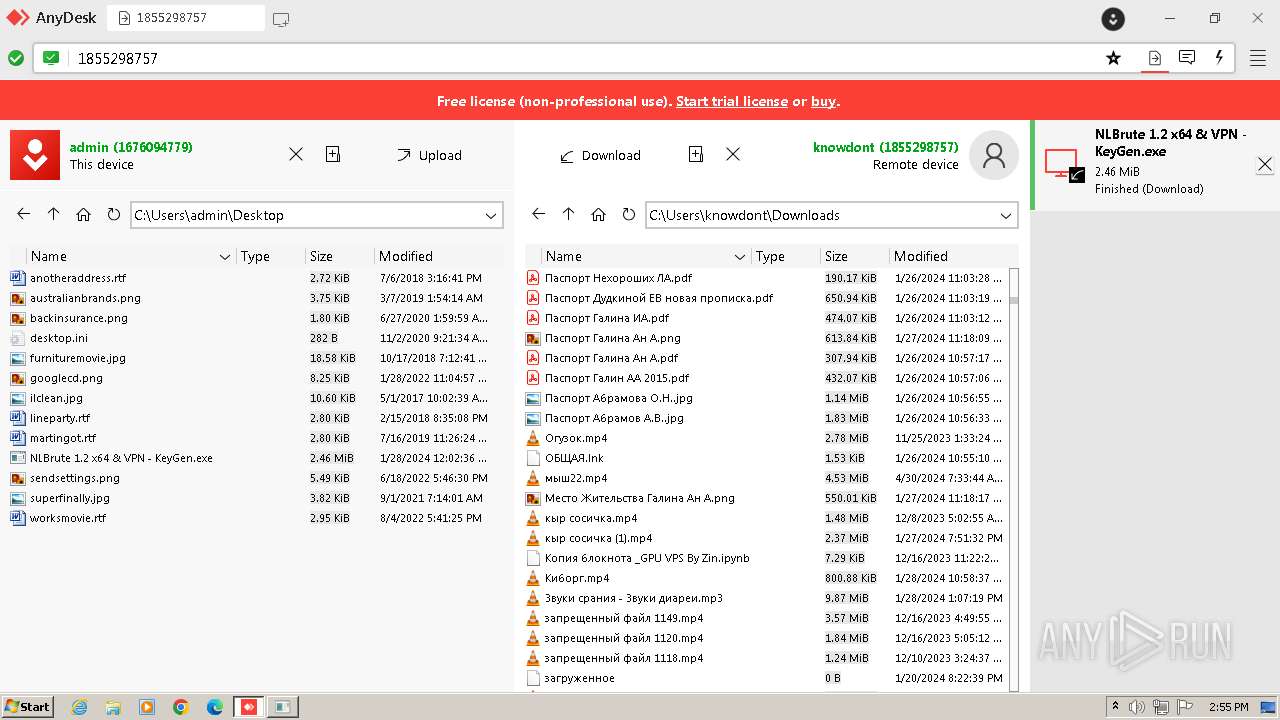Screen dimensions: 1280x720
Task: Click the new session monitor icon
Action: coord(281,18)
